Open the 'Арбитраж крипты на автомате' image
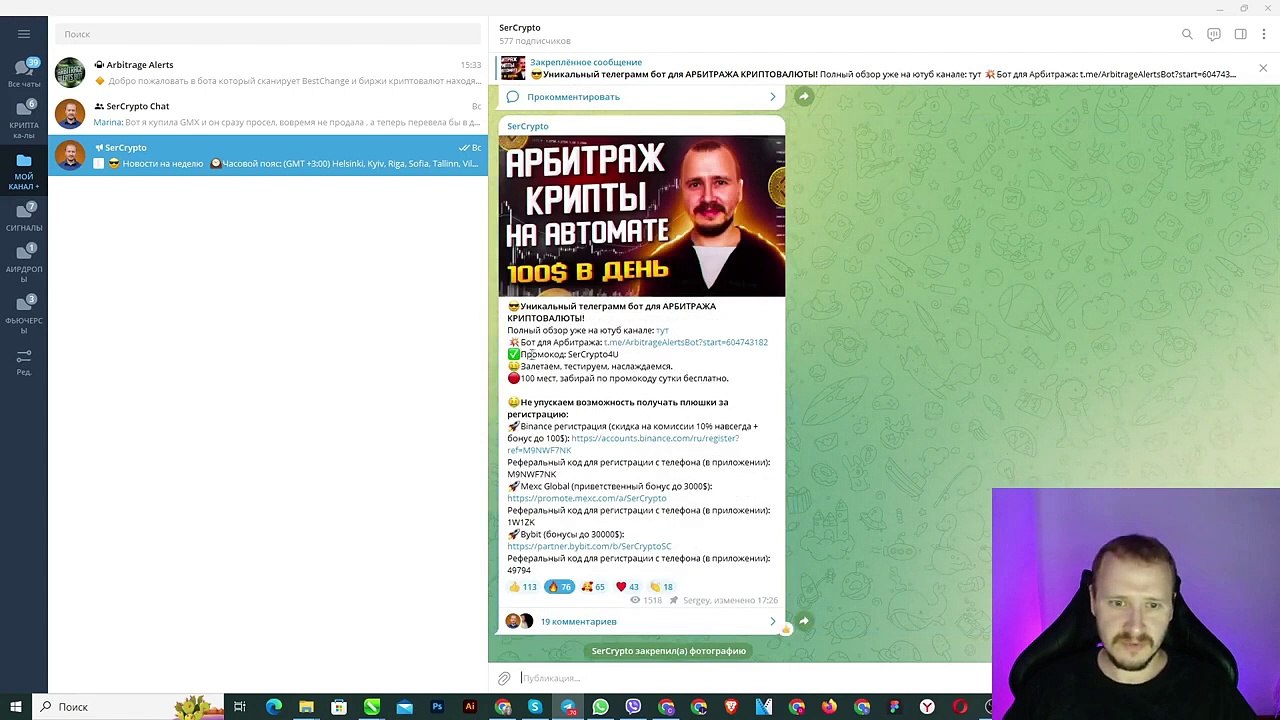The width and height of the screenshot is (1280, 720). click(x=642, y=216)
